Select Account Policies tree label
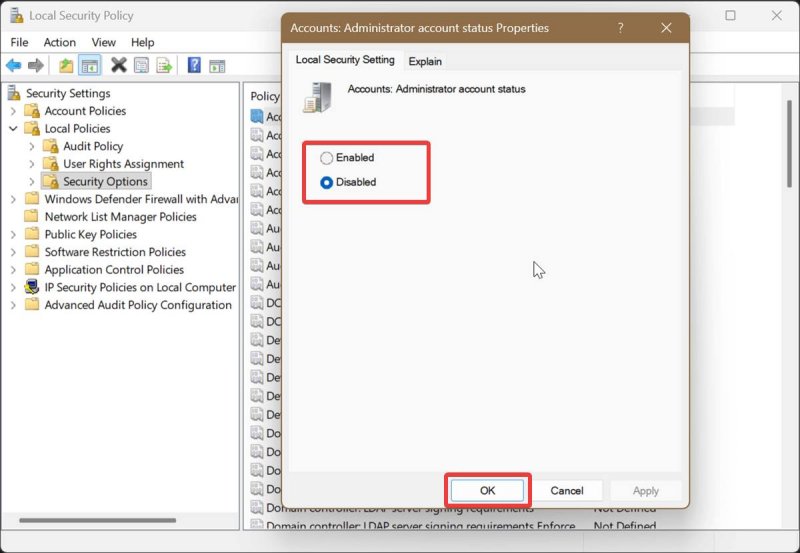 point(85,111)
